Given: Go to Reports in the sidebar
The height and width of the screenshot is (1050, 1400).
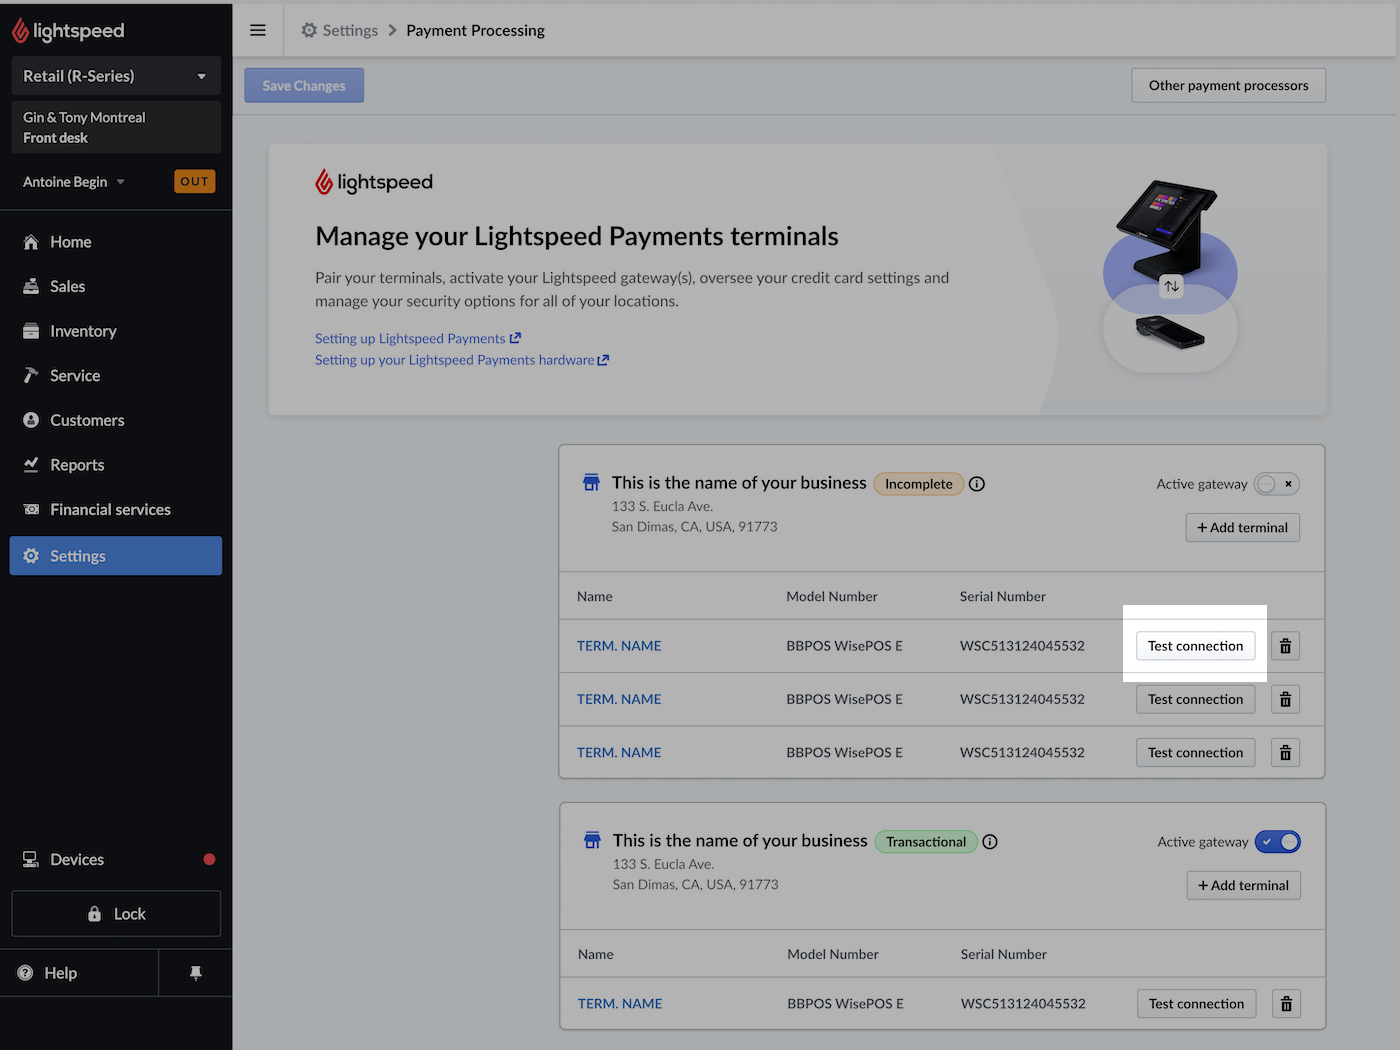Looking at the screenshot, I should click(x=77, y=465).
